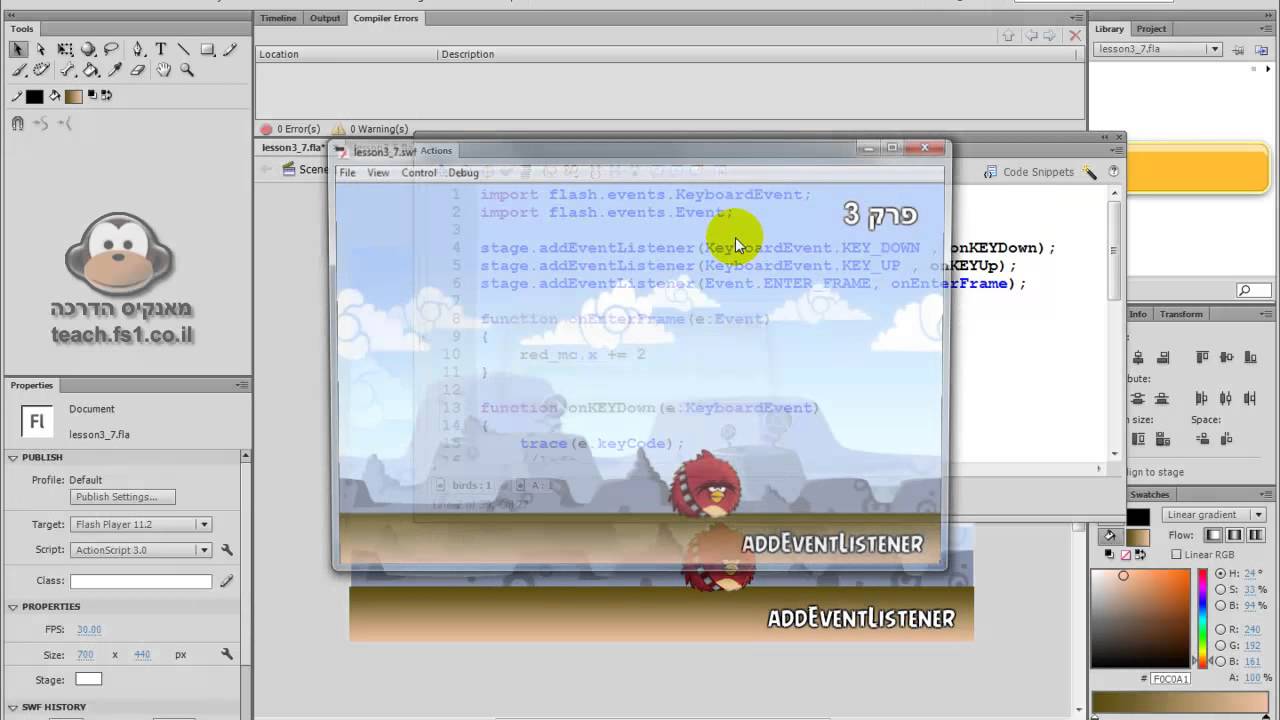Select the Lasso tool
The width and height of the screenshot is (1280, 720).
point(111,49)
